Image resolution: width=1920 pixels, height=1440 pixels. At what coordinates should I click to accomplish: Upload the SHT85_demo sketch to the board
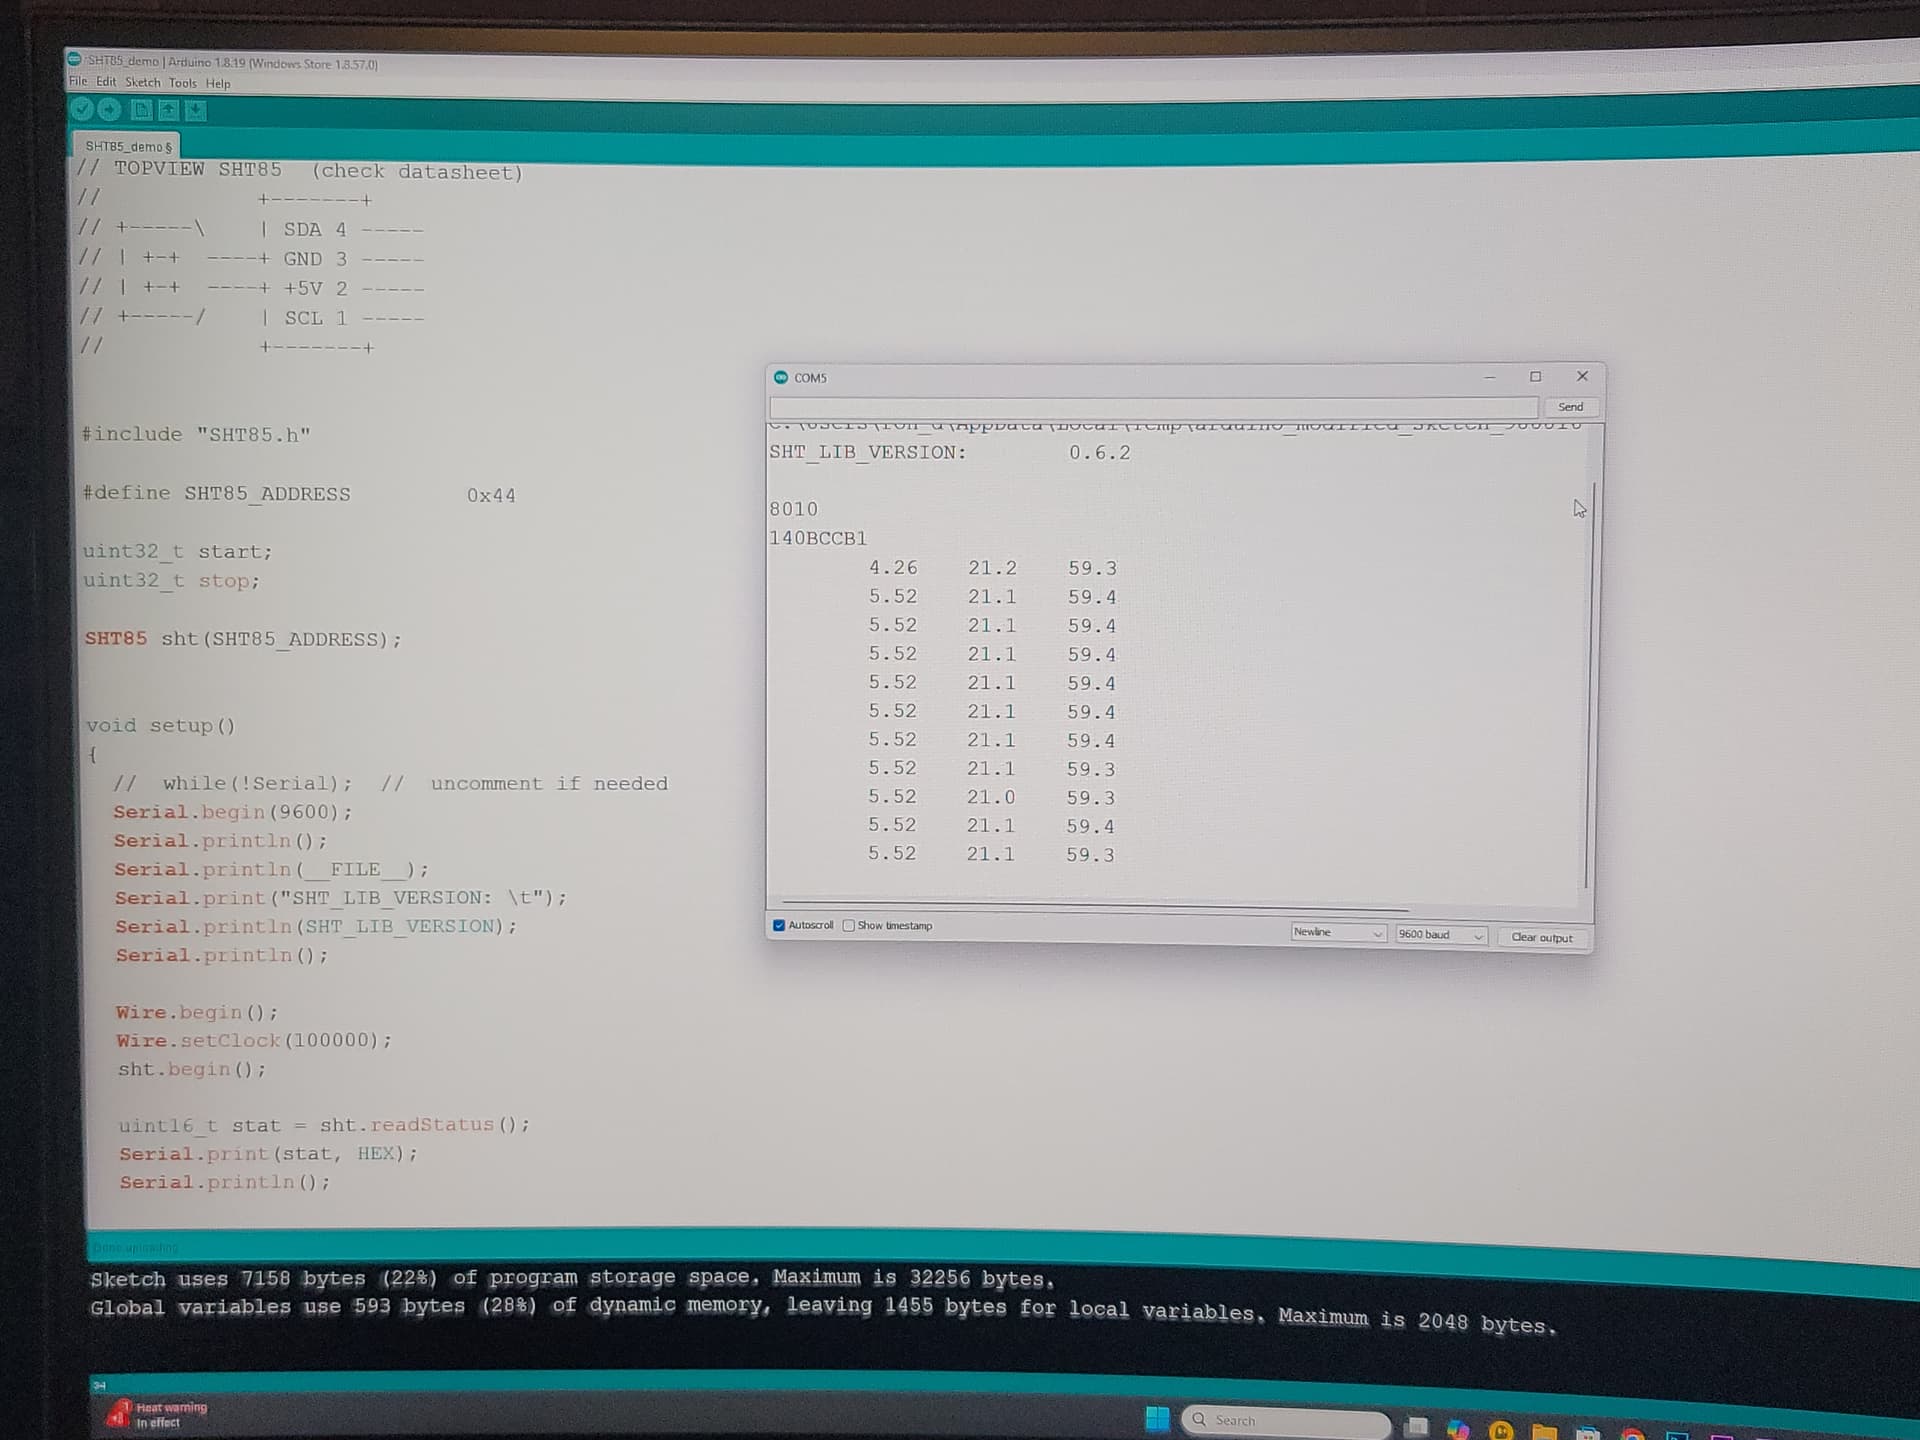(108, 110)
